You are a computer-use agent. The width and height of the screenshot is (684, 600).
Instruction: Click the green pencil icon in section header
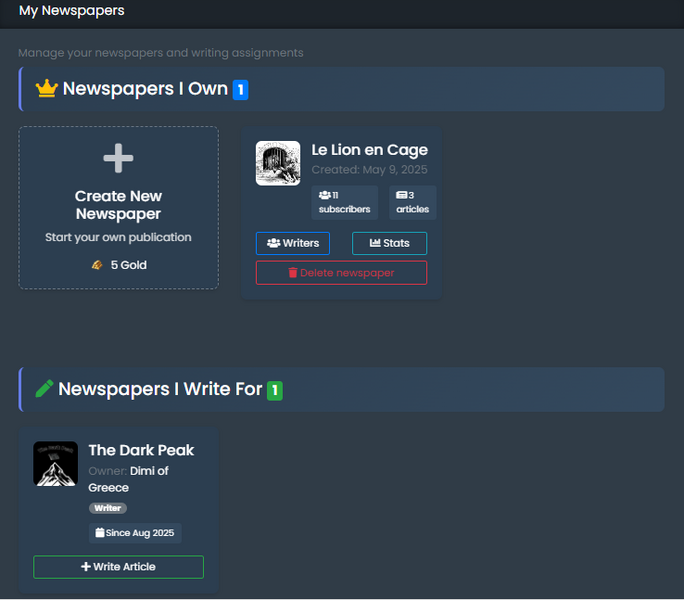tap(44, 388)
